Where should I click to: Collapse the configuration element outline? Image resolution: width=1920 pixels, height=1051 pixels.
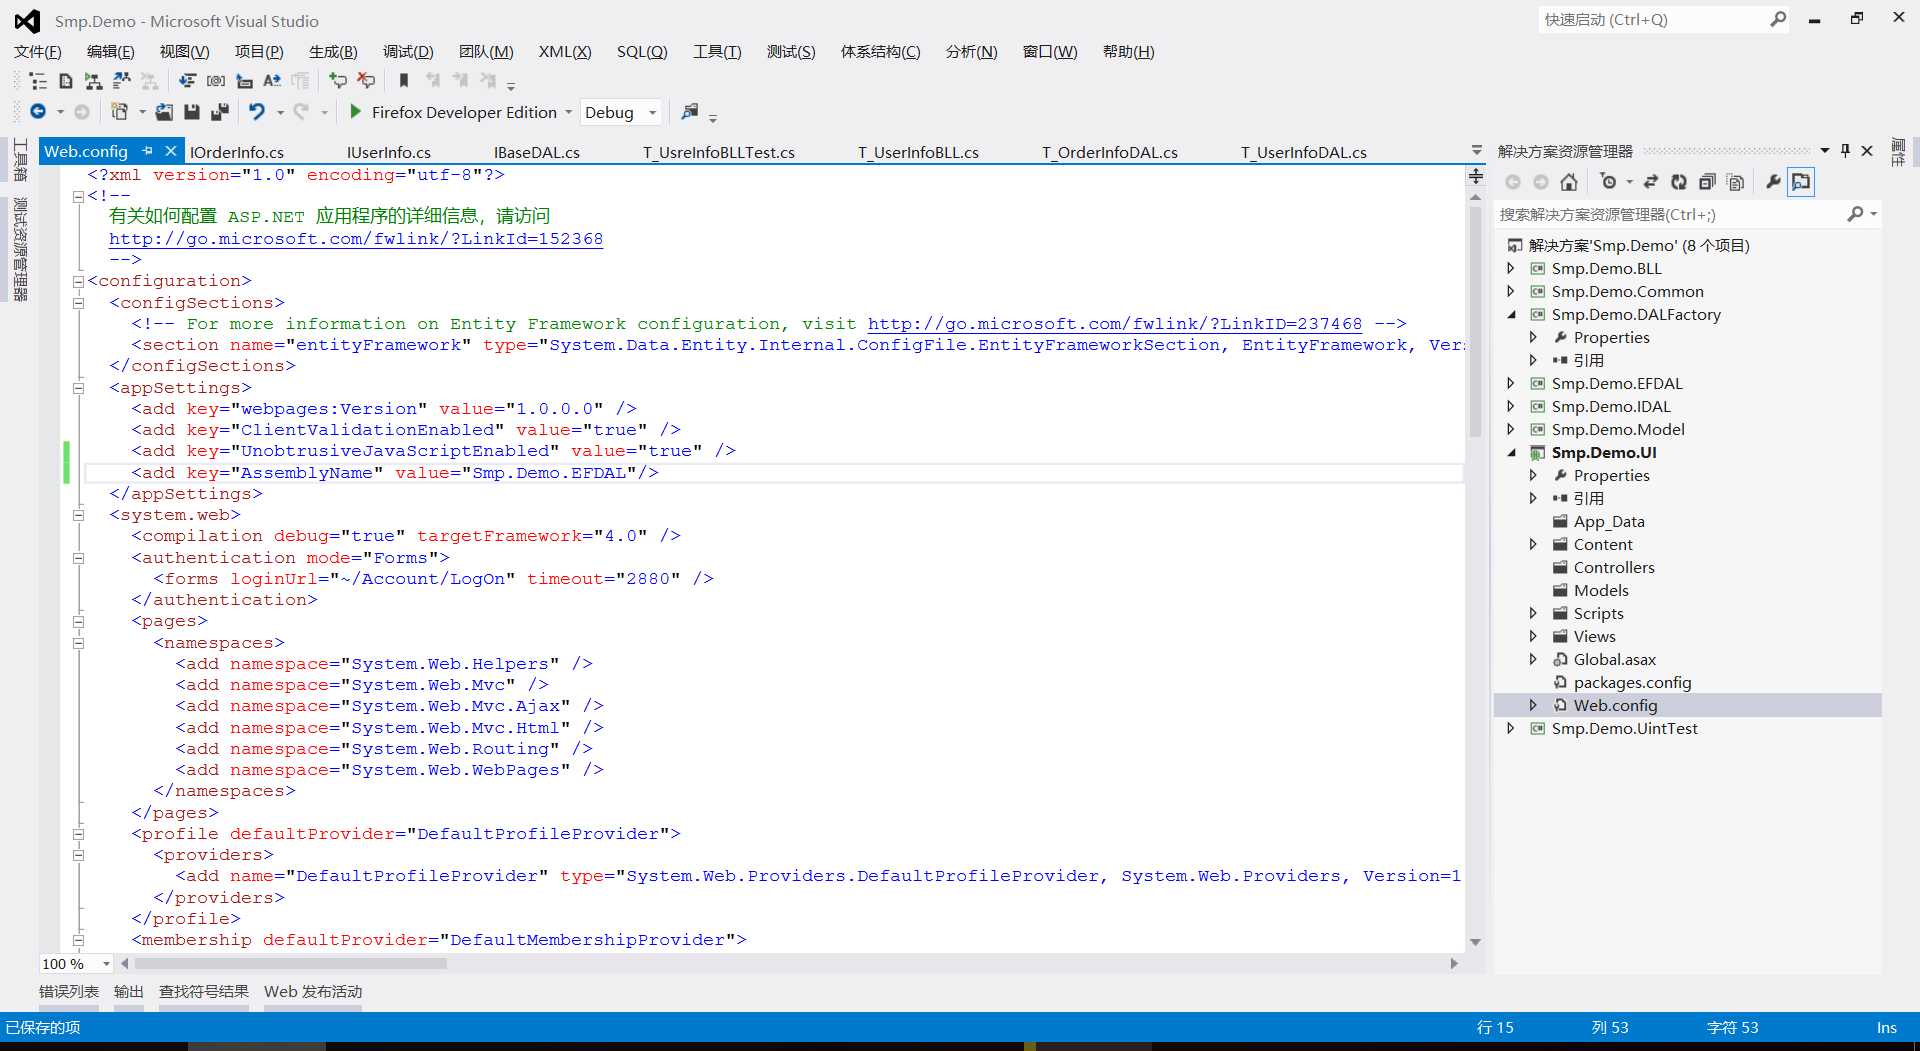click(78, 281)
